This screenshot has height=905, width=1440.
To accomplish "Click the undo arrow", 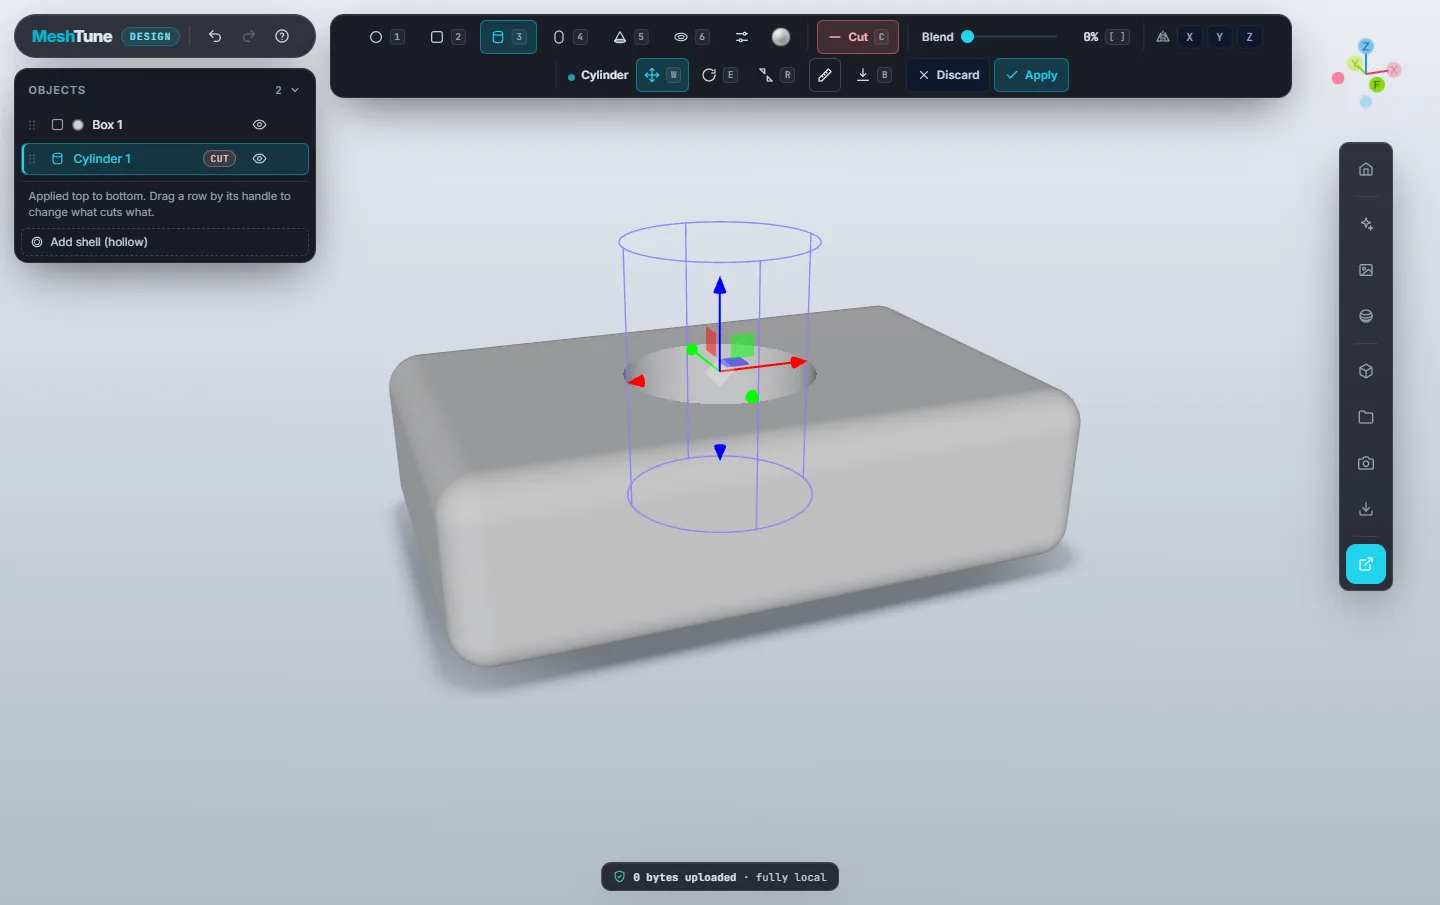I will 215,36.
